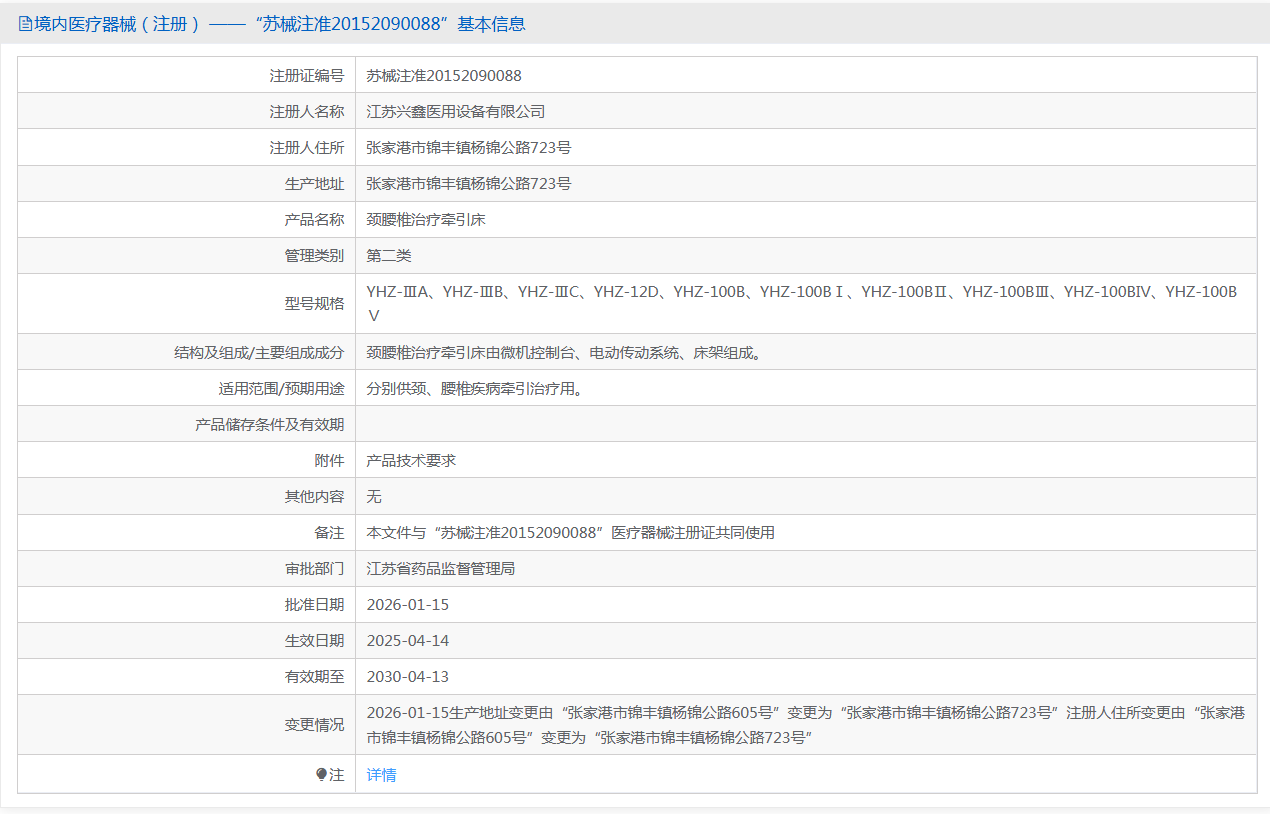The width and height of the screenshot is (1270, 814).
Task: Click the 批准日期 label
Action: (314, 604)
